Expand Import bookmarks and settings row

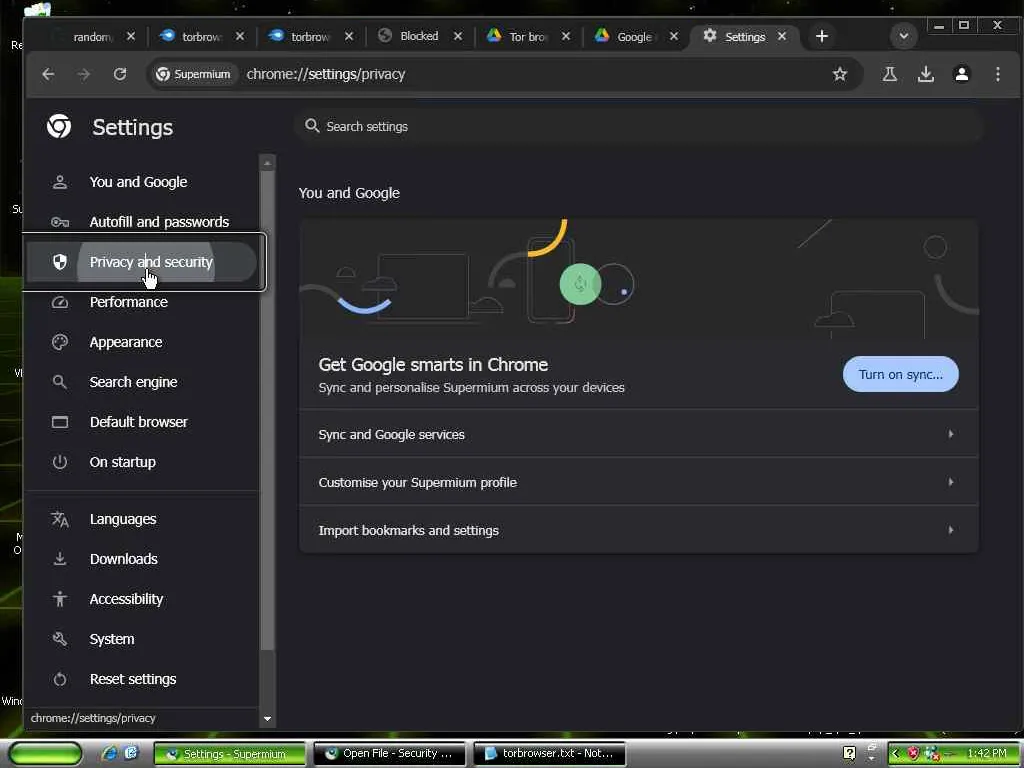(638, 530)
